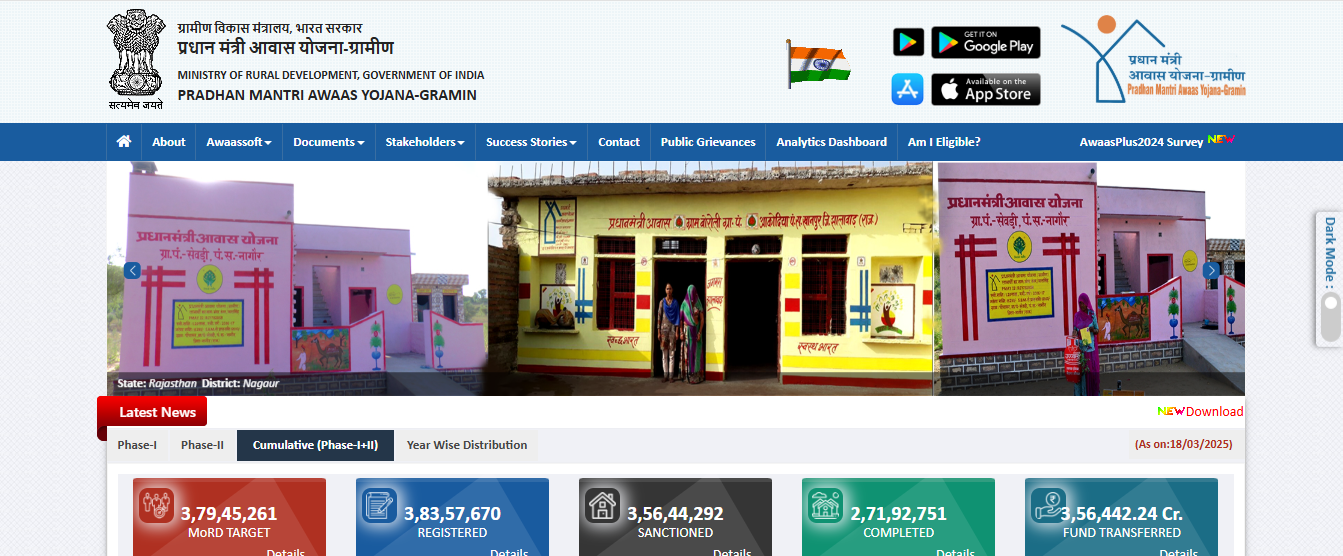Switch to the Phase-II tab

(x=202, y=445)
